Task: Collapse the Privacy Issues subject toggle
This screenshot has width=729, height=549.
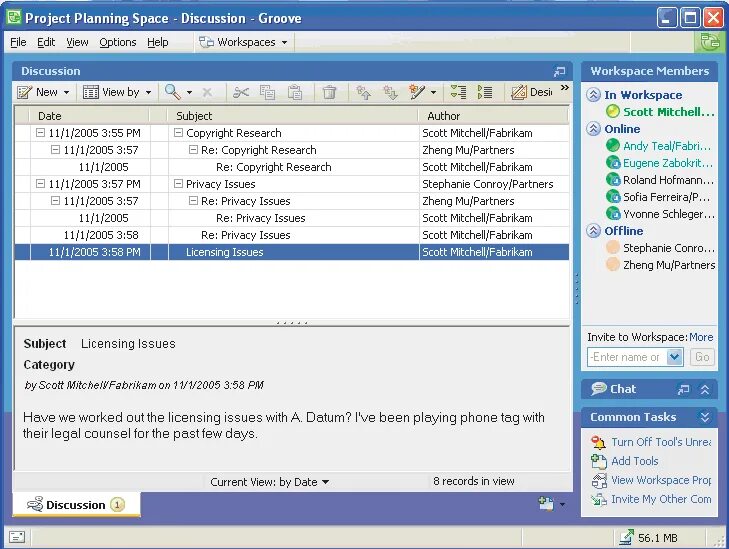Action: (x=178, y=184)
